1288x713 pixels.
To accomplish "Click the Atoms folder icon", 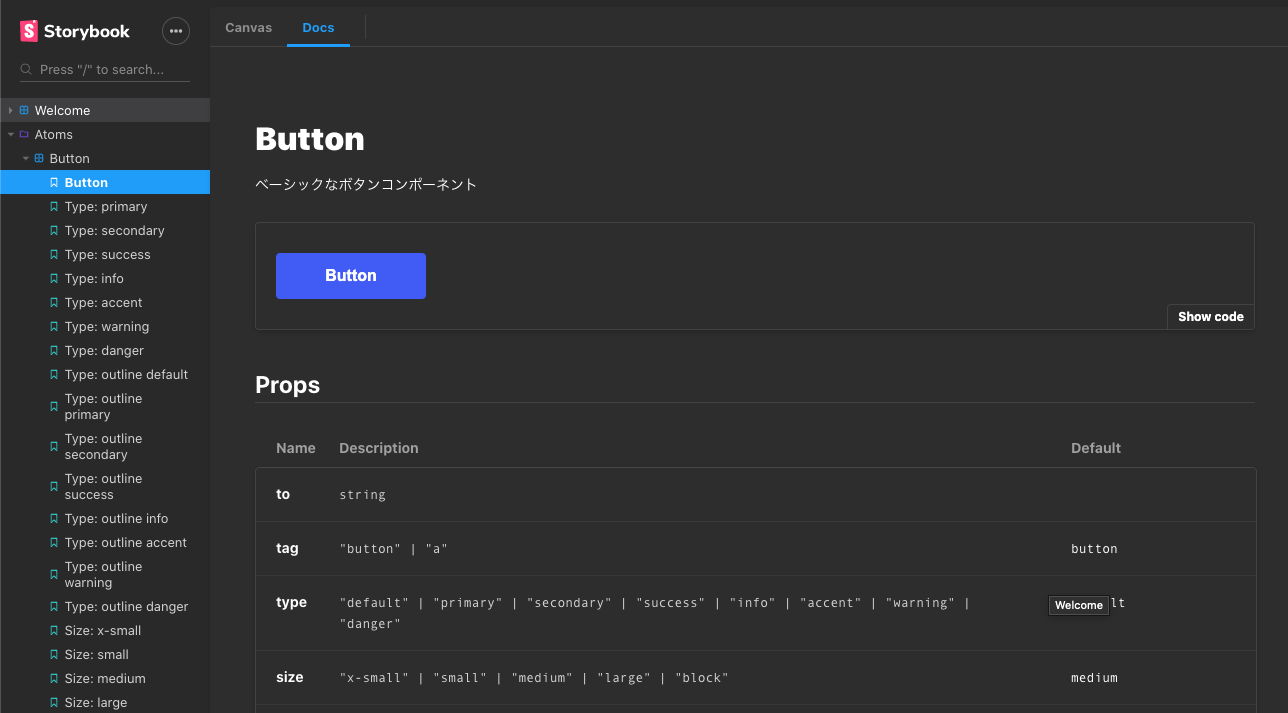I will coord(24,135).
